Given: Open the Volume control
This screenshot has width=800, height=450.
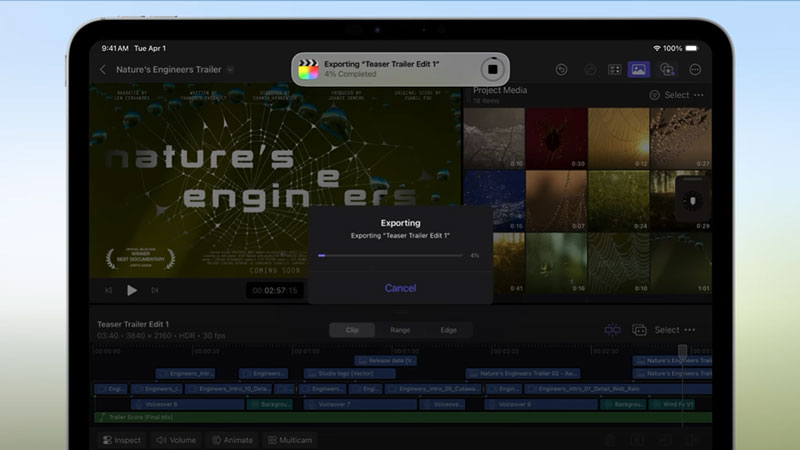Looking at the screenshot, I should 176,440.
